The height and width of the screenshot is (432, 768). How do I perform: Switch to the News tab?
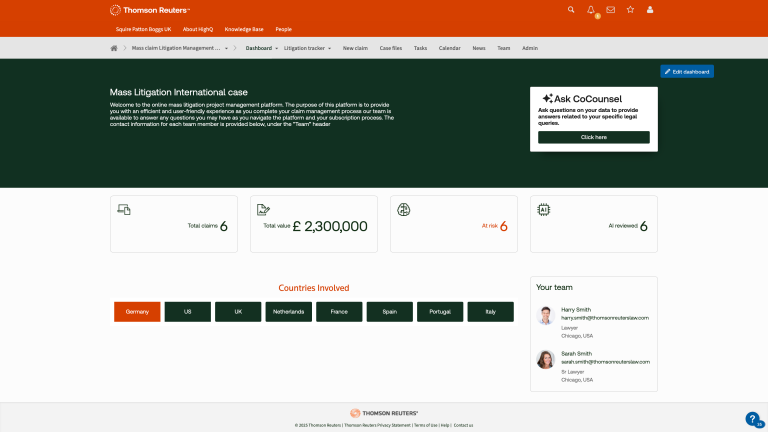[479, 48]
